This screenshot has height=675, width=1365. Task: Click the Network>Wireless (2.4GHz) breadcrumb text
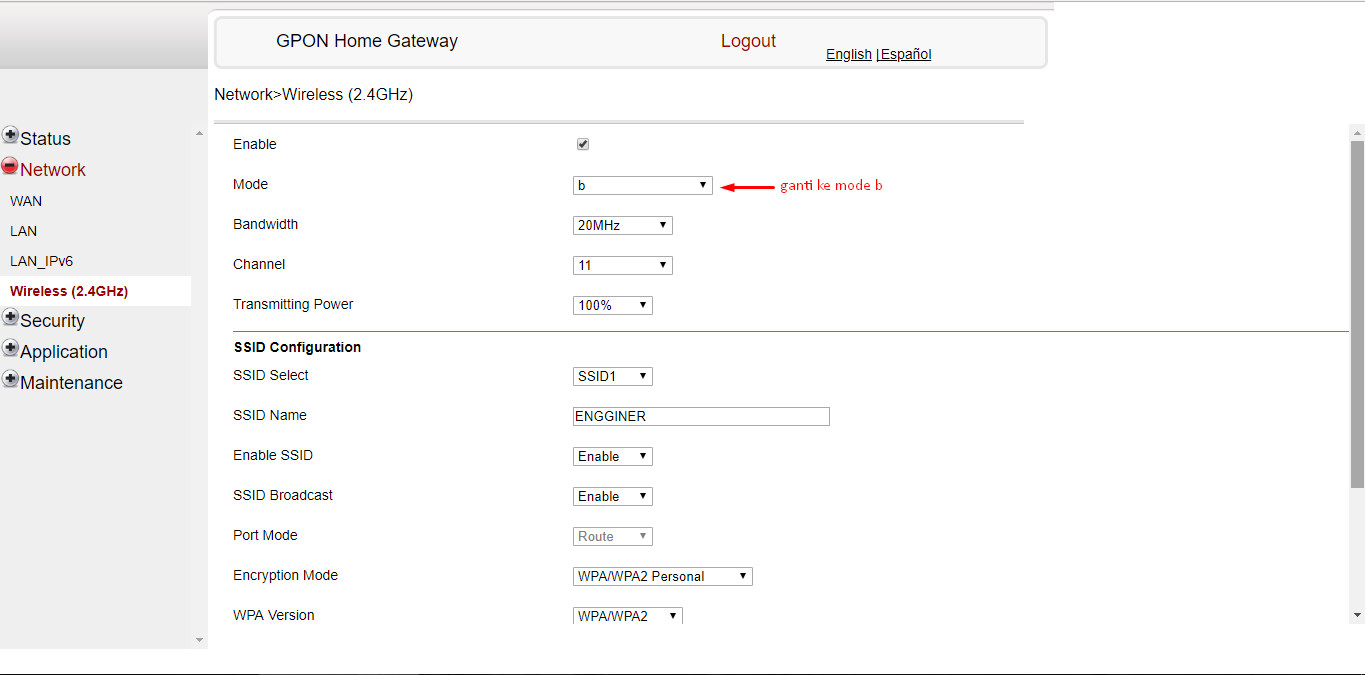(314, 94)
